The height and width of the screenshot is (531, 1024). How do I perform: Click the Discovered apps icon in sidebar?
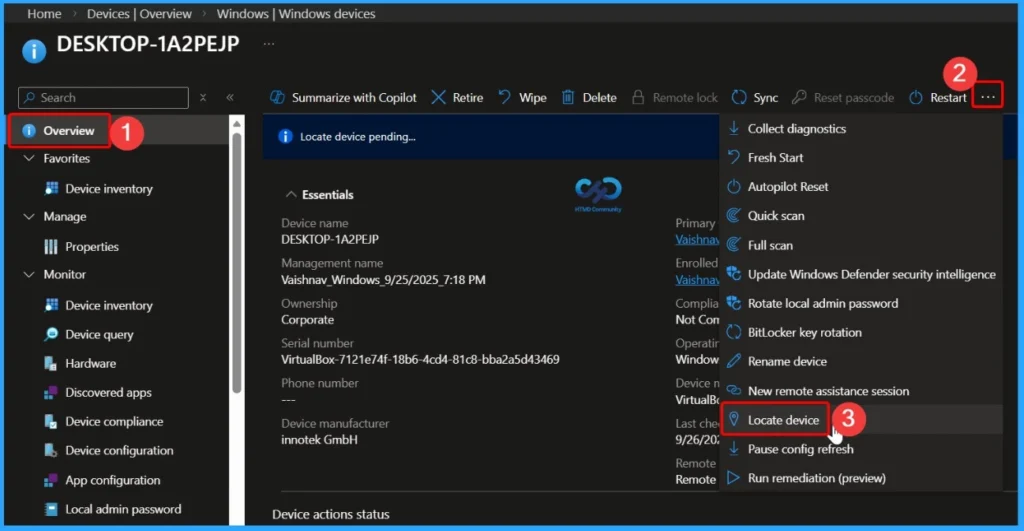click(x=51, y=393)
